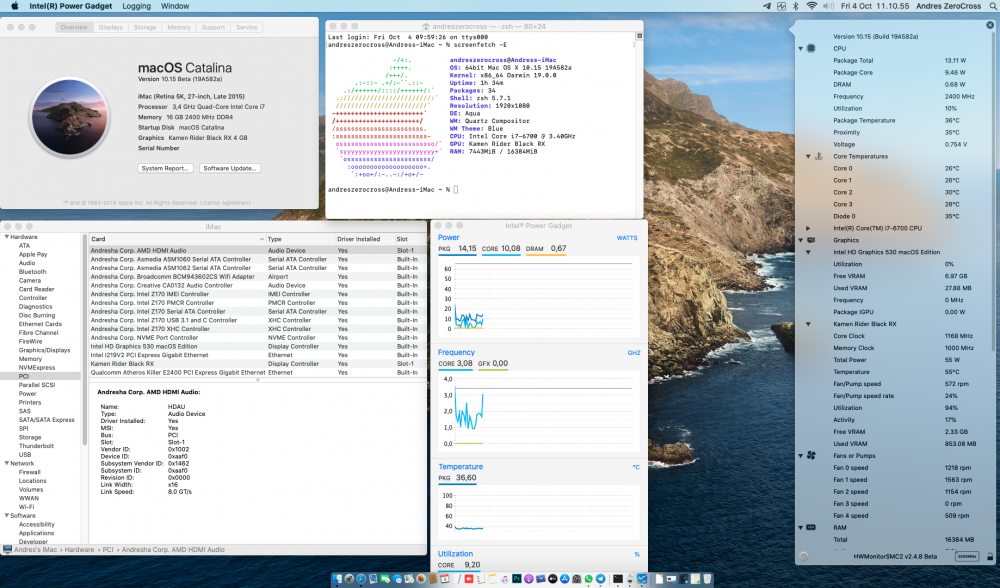Collapse the CPU section in HWMonitor
1000x588 pixels.
801,48
